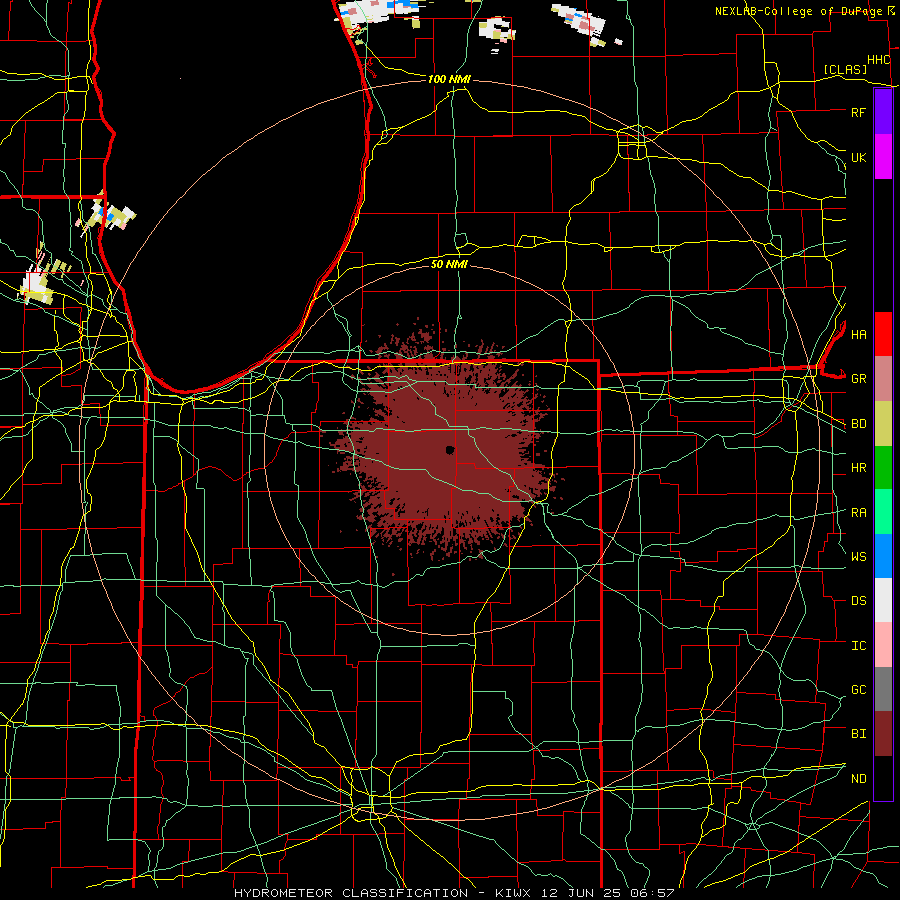Select the BI legend label

[x=858, y=734]
